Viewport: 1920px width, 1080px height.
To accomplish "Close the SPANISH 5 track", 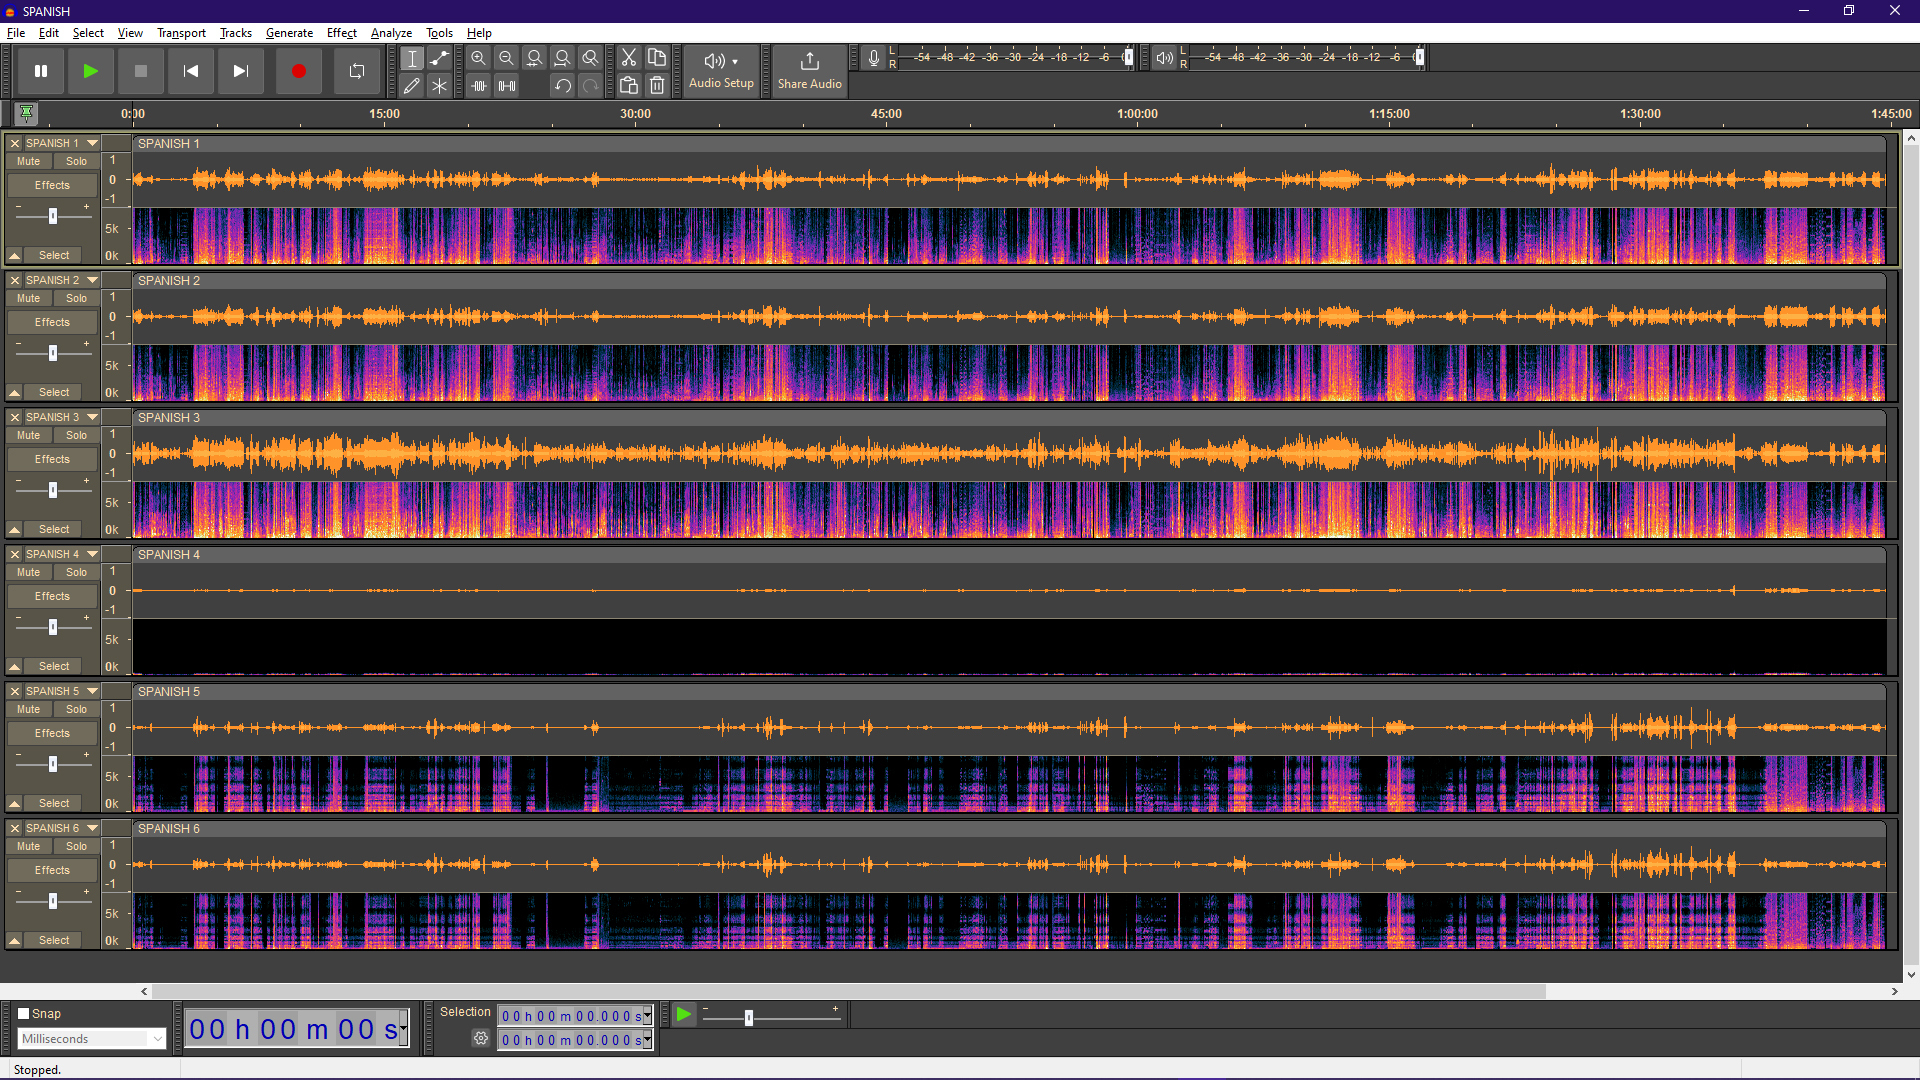I will pyautogui.click(x=15, y=691).
